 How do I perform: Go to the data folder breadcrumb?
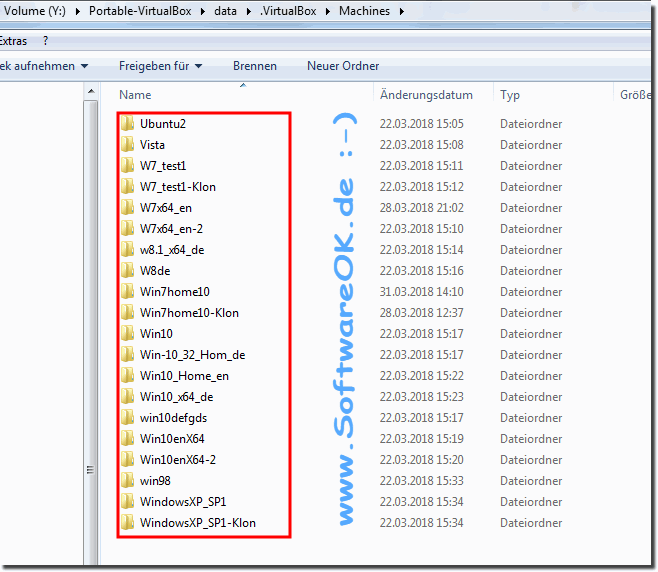coord(225,11)
